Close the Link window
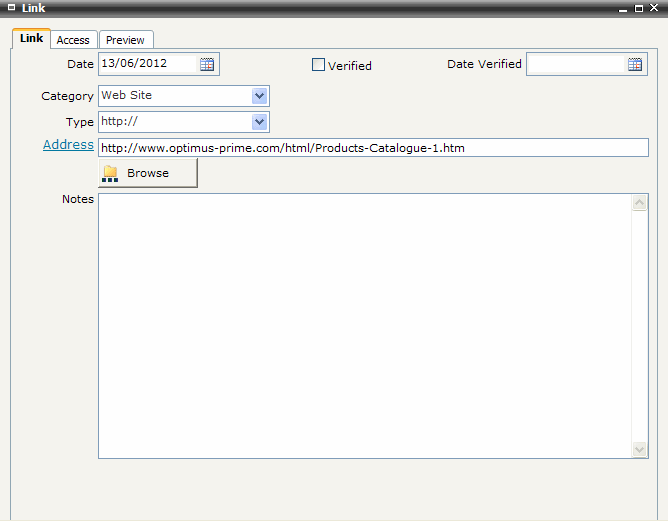Viewport: 668px width, 521px height. [x=654, y=8]
